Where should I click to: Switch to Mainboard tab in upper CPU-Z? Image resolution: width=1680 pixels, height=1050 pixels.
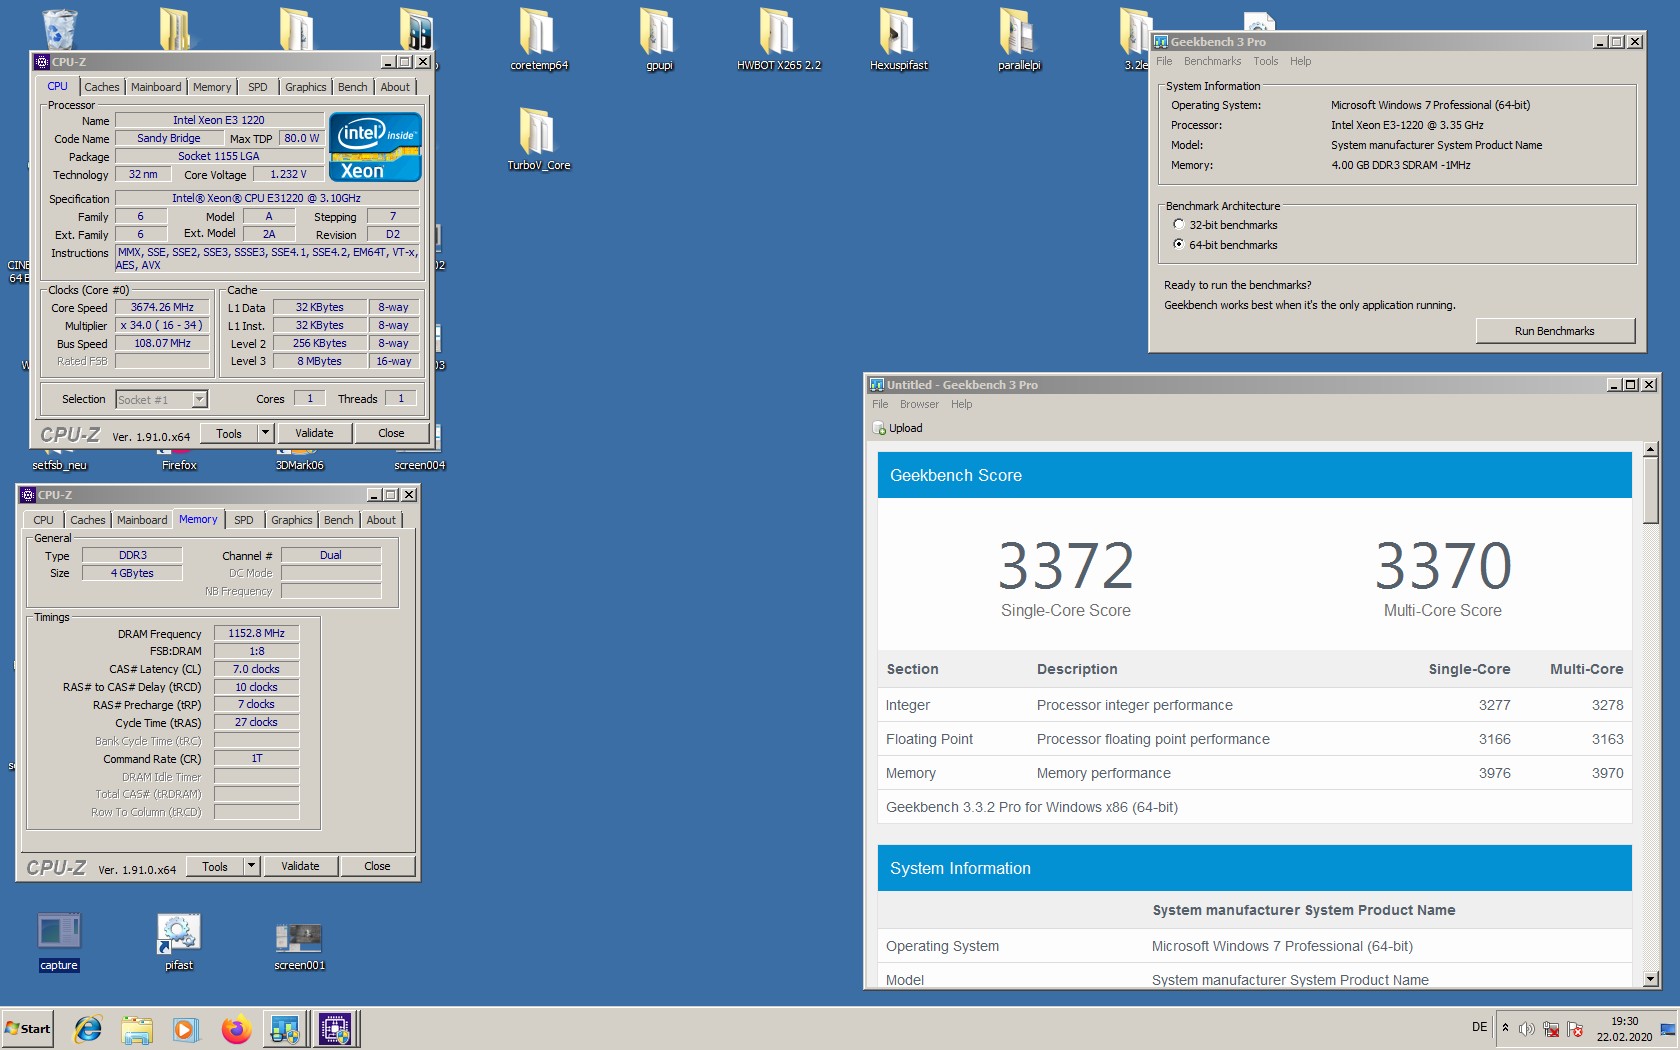point(156,87)
